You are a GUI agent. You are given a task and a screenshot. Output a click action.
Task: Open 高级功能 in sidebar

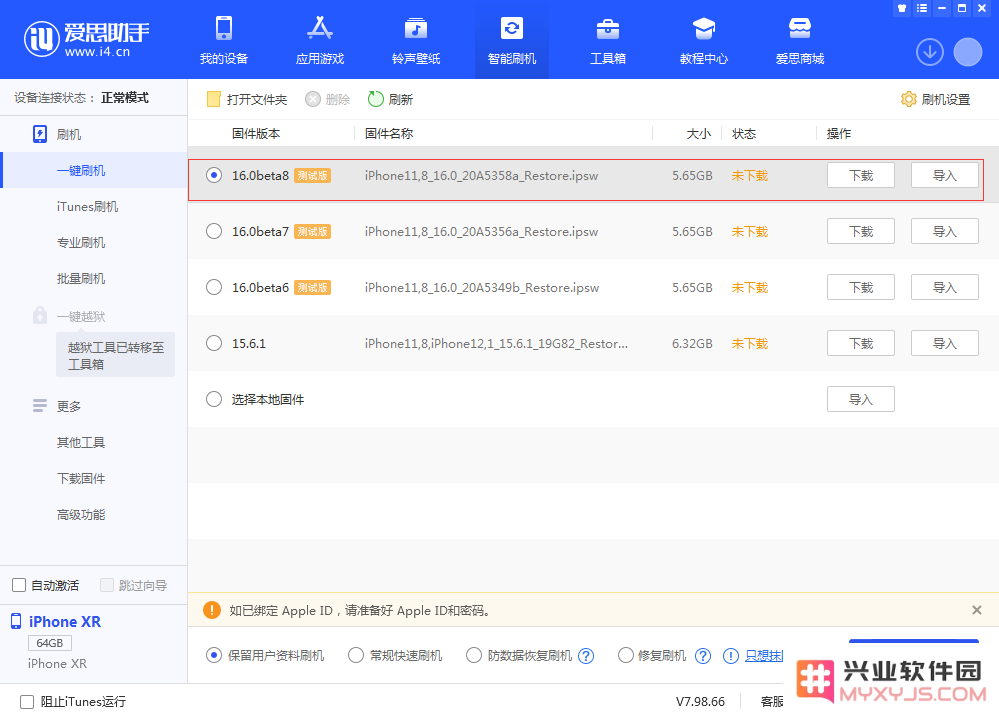coord(81,515)
